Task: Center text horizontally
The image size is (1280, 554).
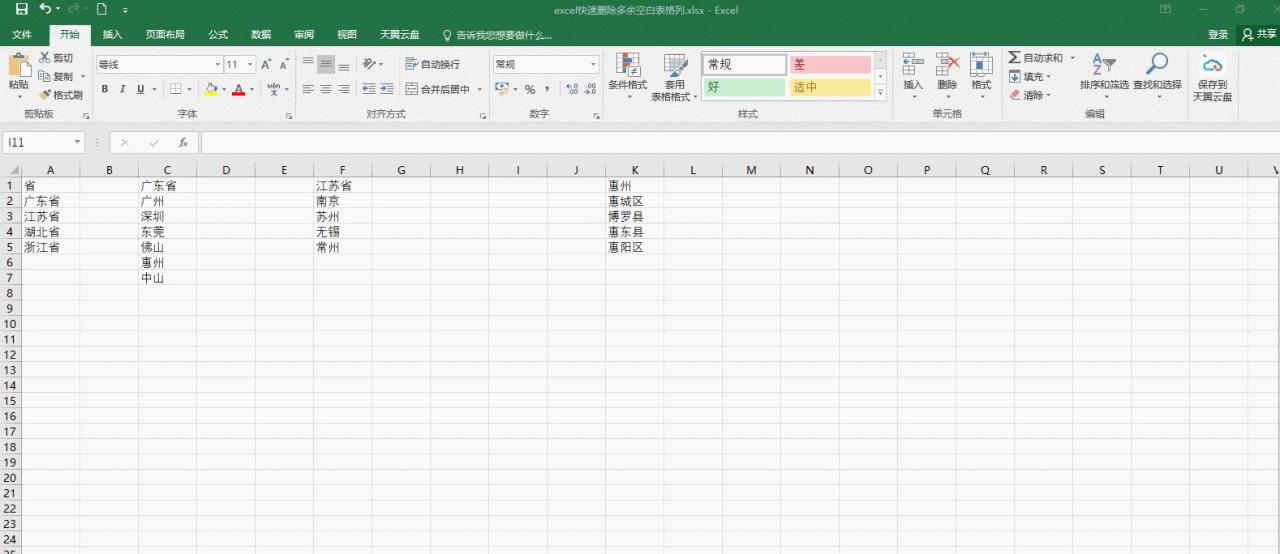Action: point(326,89)
